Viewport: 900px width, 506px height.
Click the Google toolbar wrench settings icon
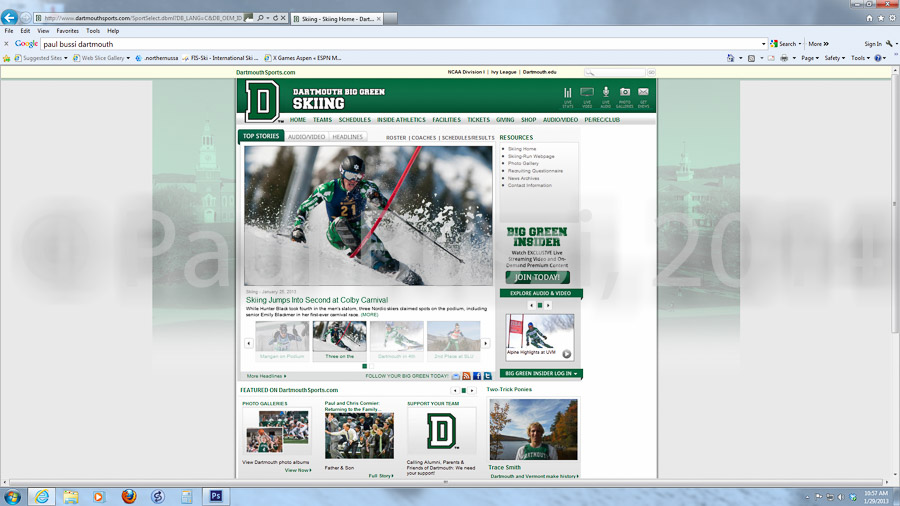889,44
